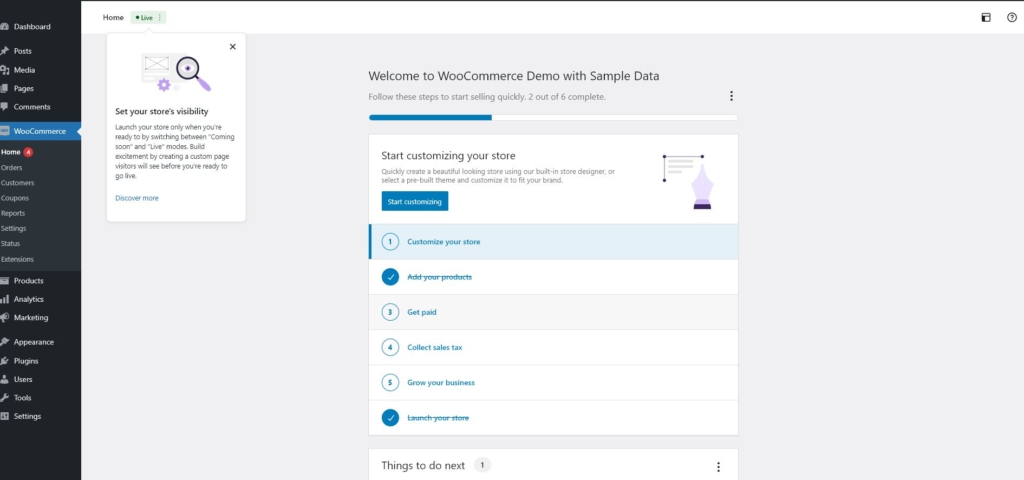Click the step 5 circle icon
This screenshot has width=1024, height=480.
(x=390, y=383)
